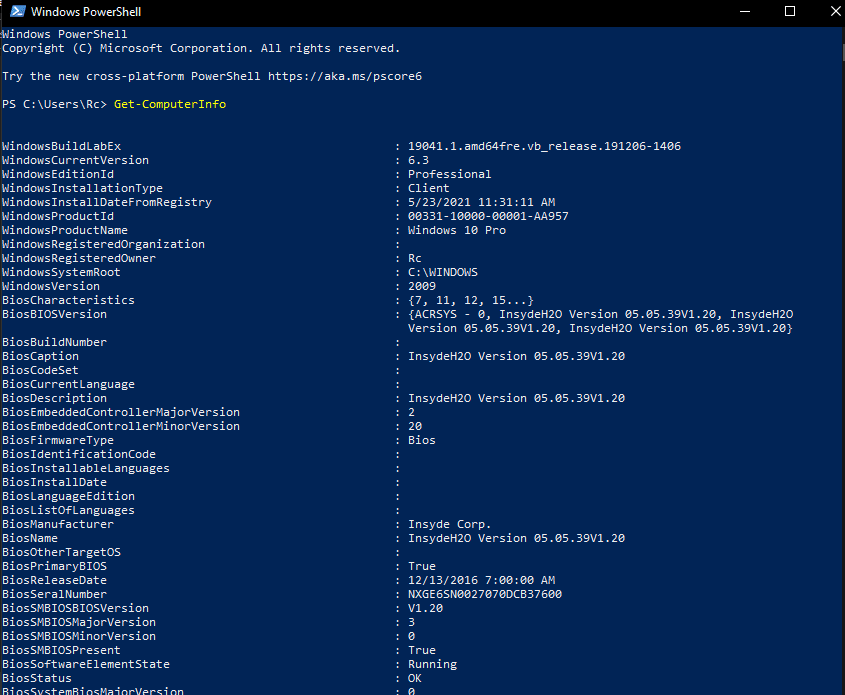This screenshot has width=845, height=695.
Task: Click the BiosCaption value InsydeH2O Version
Action: pyautogui.click(x=516, y=356)
